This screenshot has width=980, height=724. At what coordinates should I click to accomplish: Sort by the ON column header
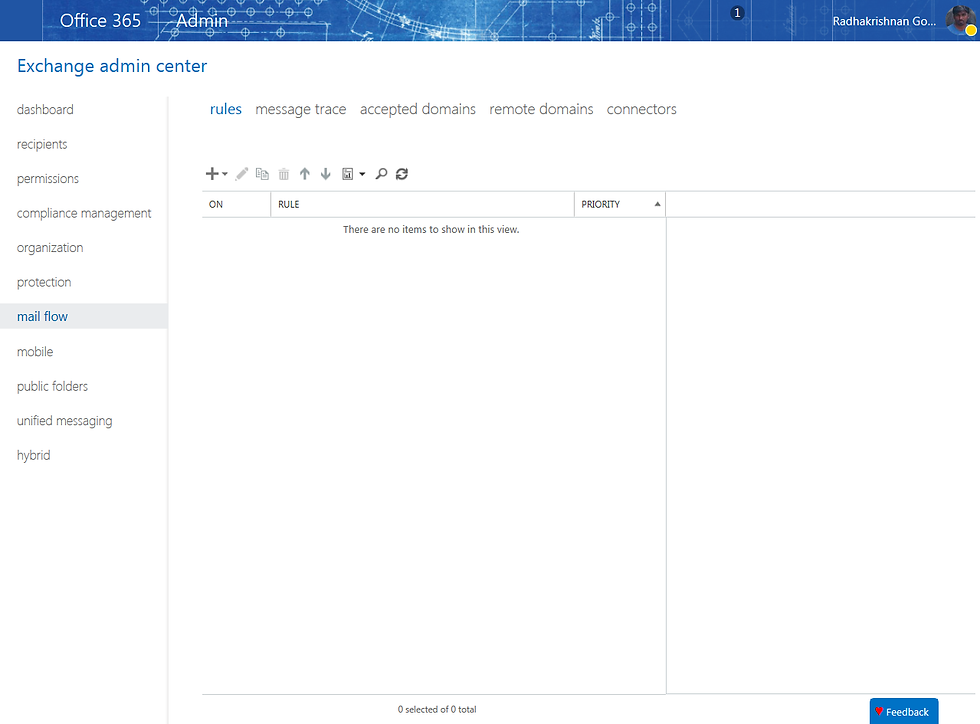[236, 204]
